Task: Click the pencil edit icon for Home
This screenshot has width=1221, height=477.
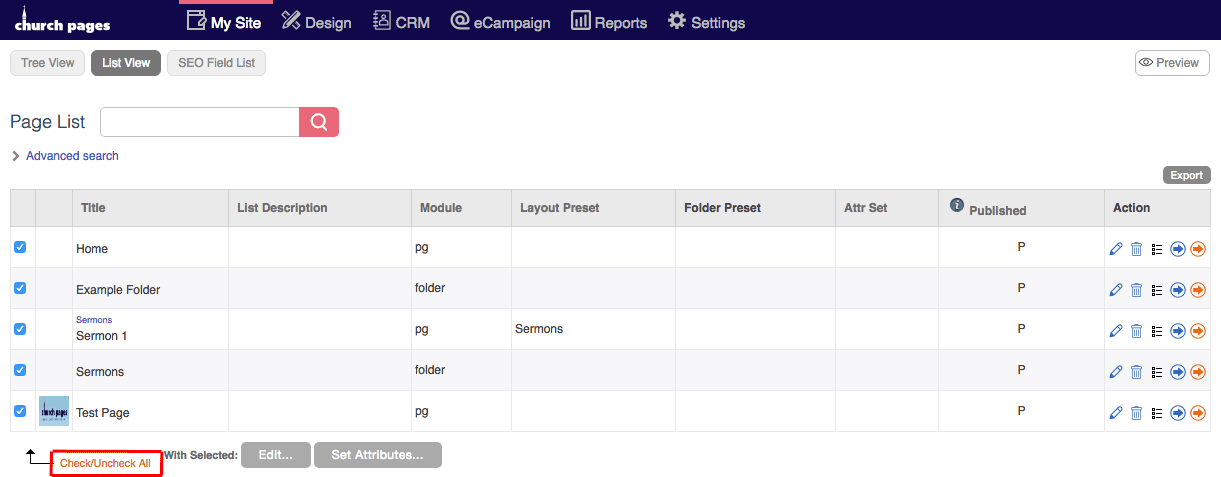Action: (x=1116, y=249)
